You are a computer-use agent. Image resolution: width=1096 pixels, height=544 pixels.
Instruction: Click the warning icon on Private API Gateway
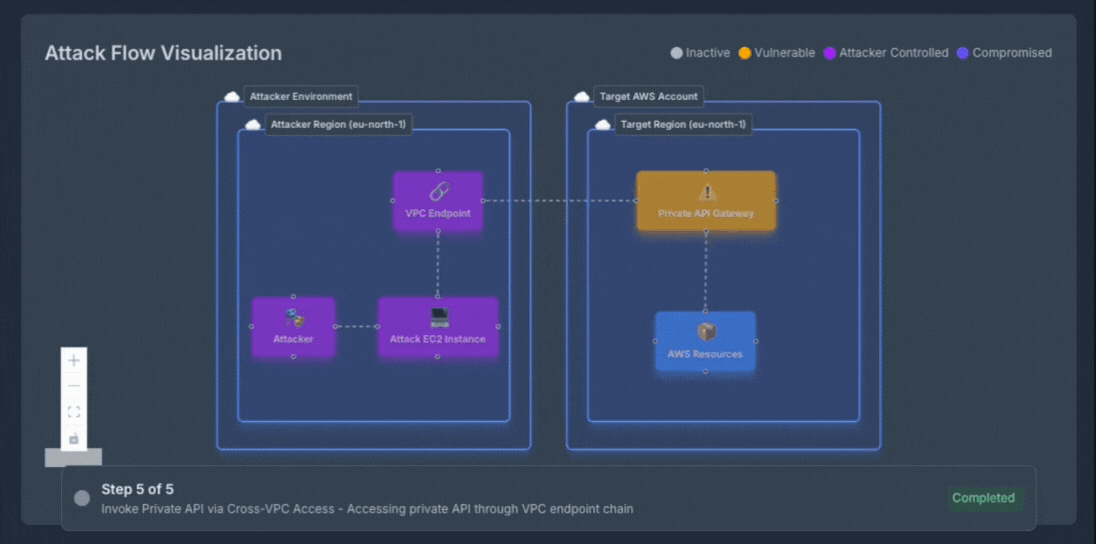coord(706,192)
